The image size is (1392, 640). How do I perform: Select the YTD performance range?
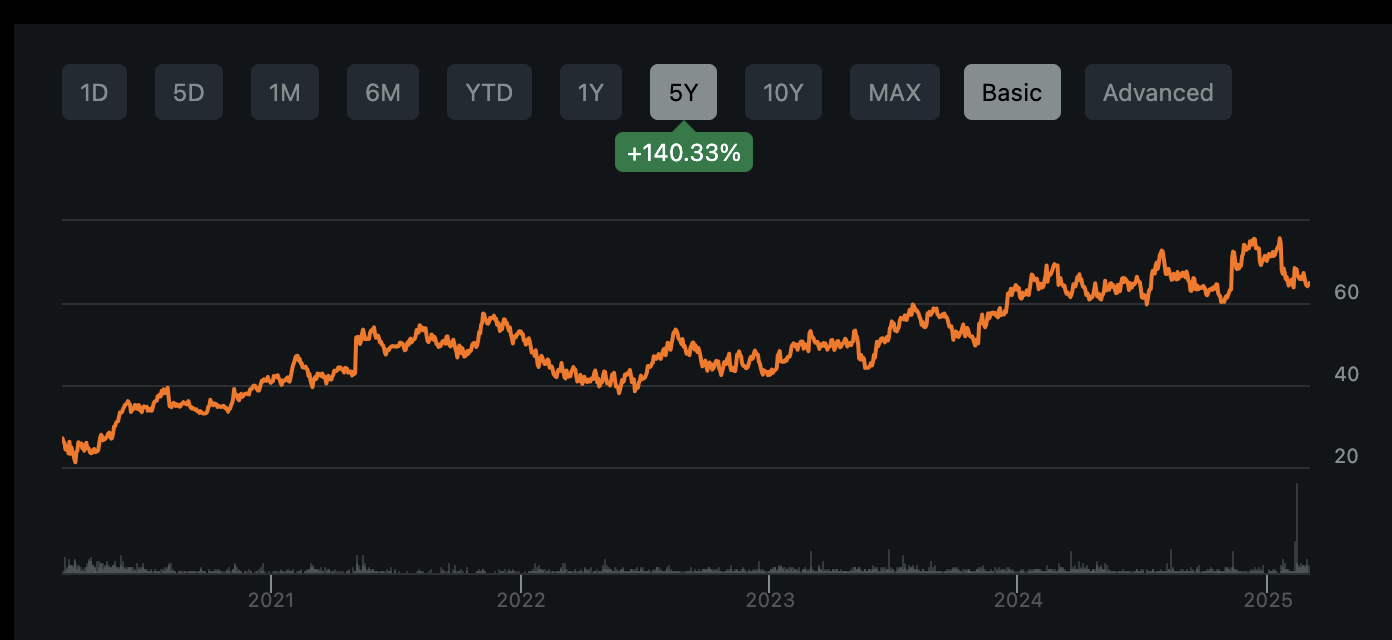489,91
